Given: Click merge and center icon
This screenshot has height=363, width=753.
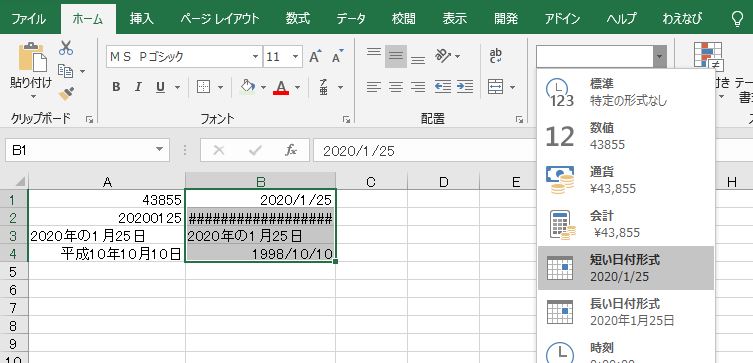Looking at the screenshot, I should (x=496, y=87).
